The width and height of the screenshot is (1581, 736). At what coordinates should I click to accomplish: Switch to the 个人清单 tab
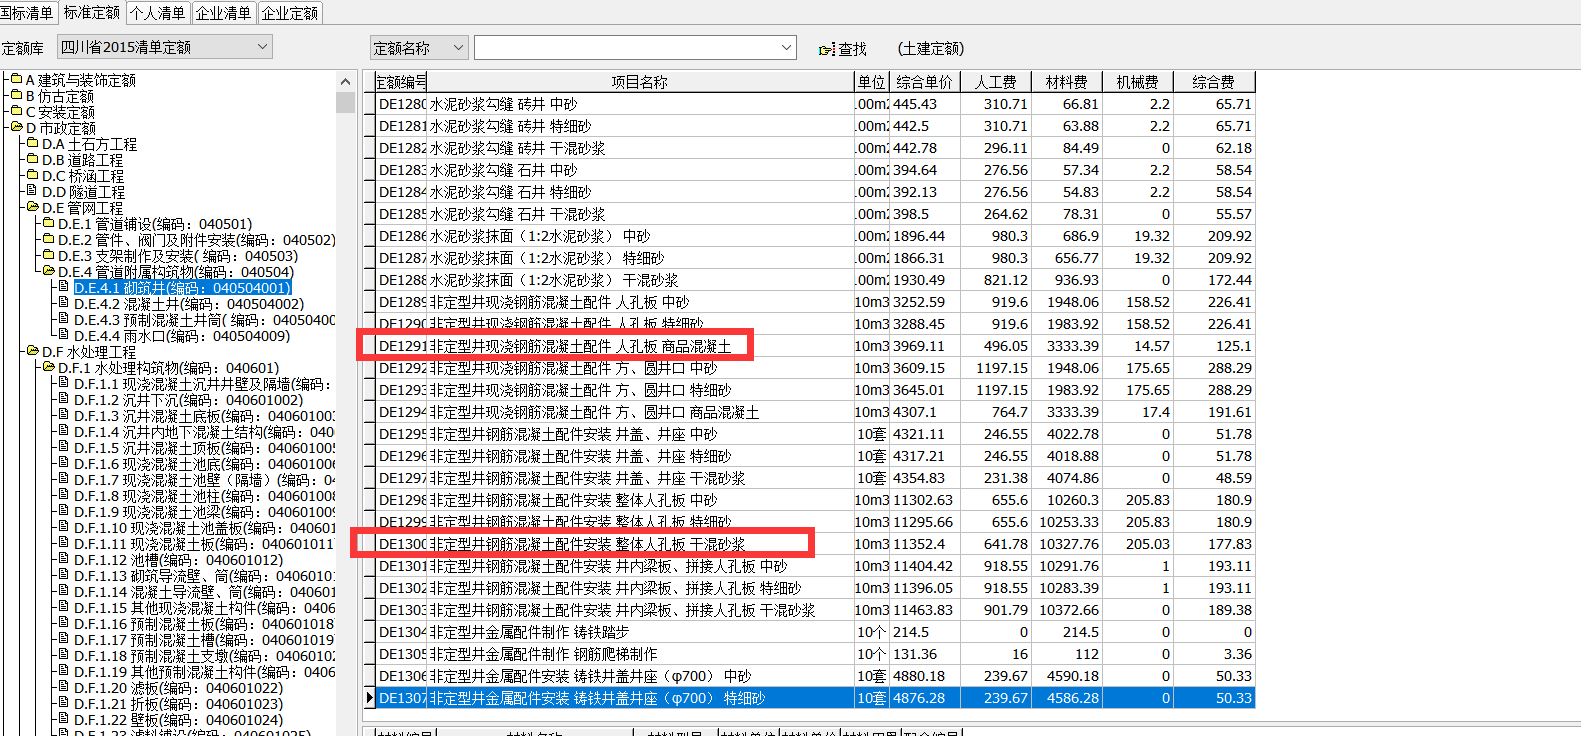point(158,13)
